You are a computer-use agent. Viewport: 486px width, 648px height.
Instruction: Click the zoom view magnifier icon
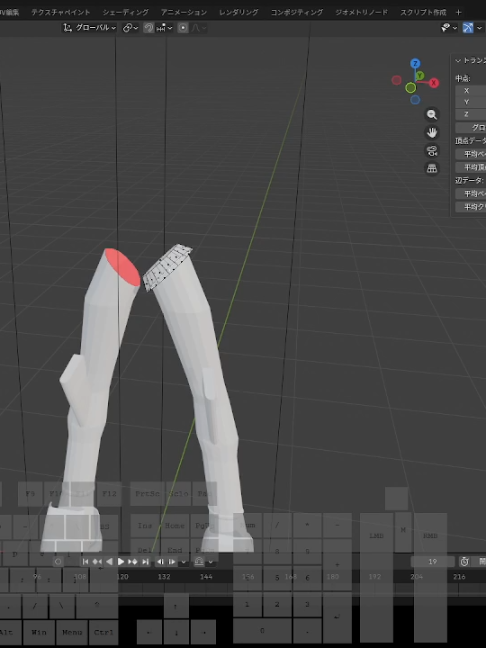point(432,115)
